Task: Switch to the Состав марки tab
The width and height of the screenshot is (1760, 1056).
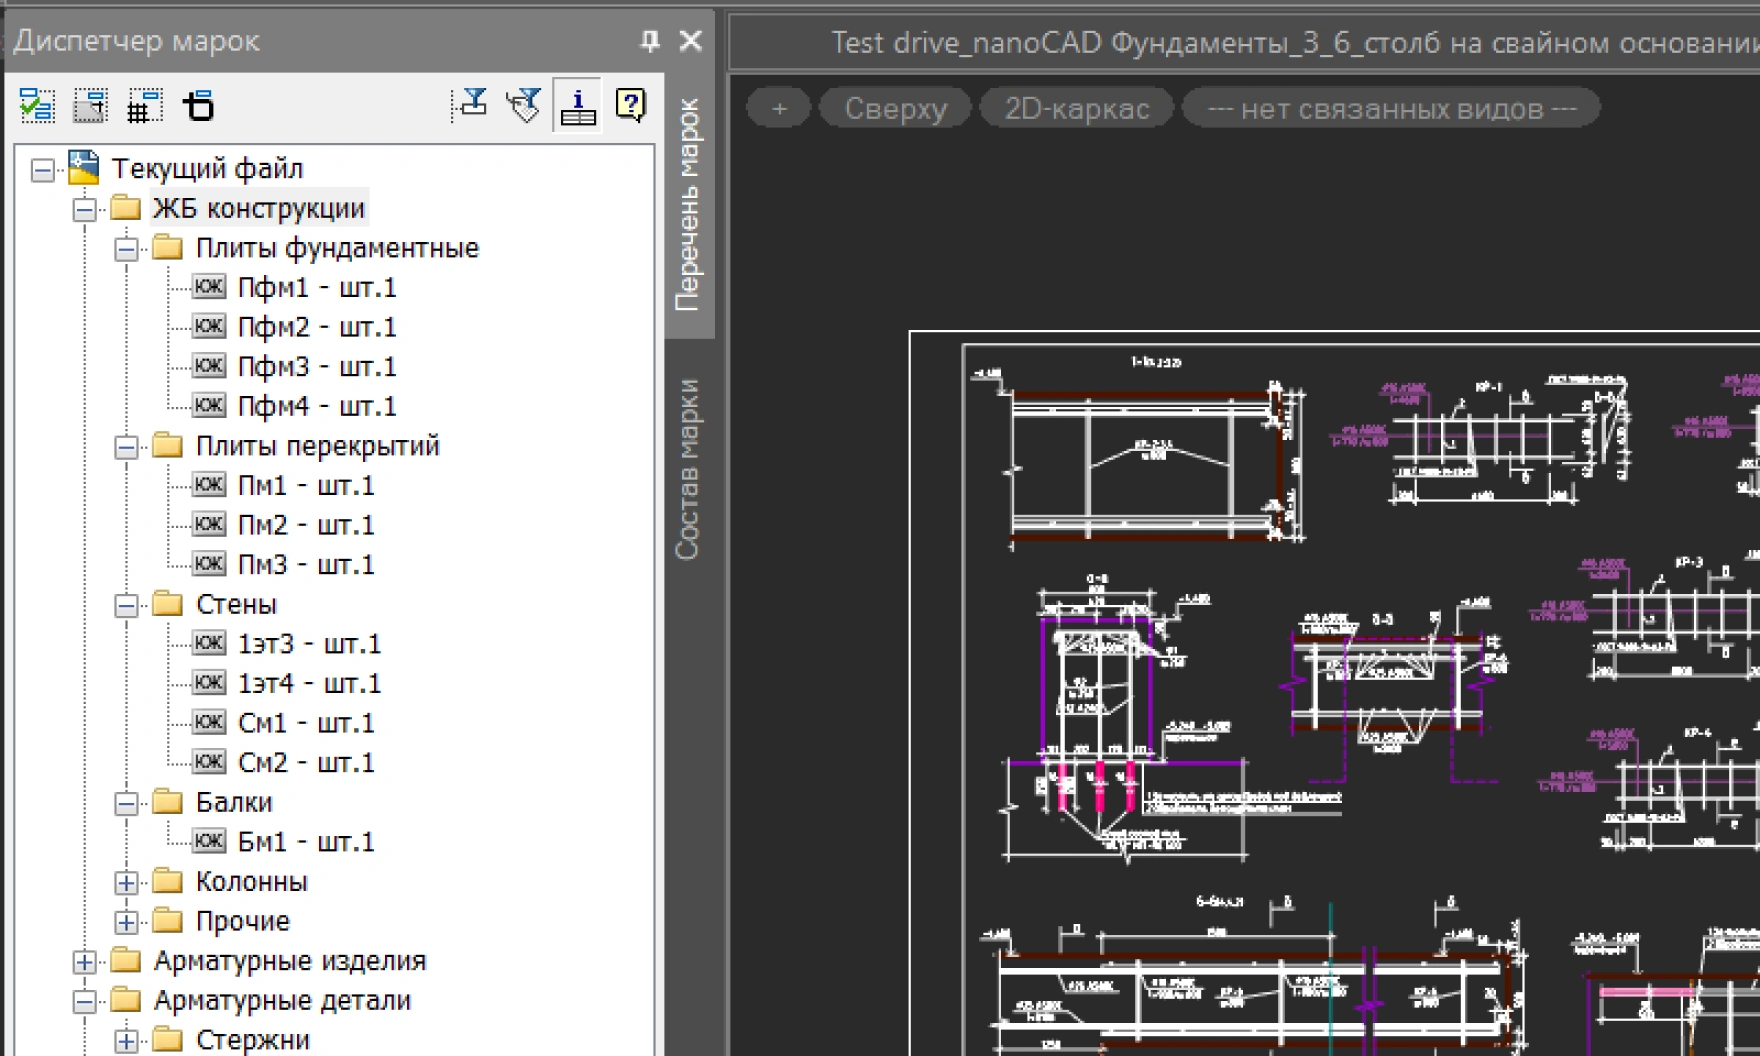Action: coord(687,468)
